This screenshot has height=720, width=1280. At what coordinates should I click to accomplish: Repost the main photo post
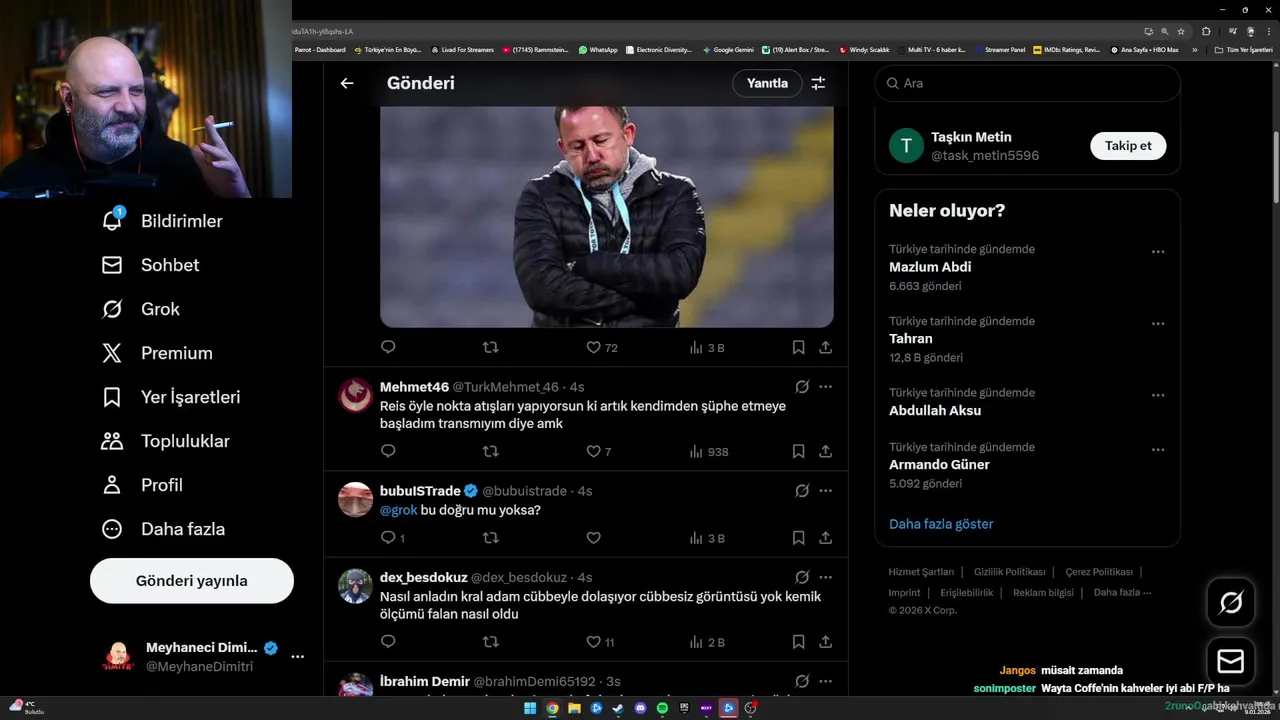[491, 347]
